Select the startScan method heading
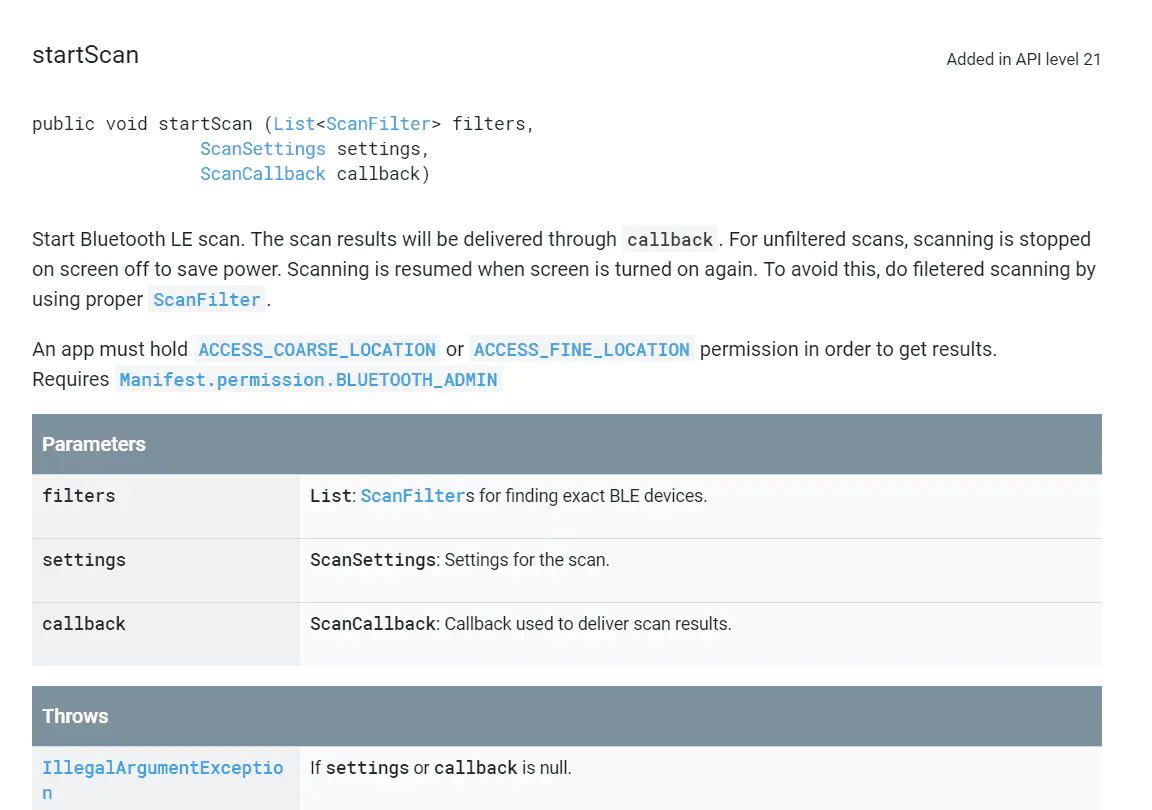Screen dimensions: 1152x810 click(85, 55)
